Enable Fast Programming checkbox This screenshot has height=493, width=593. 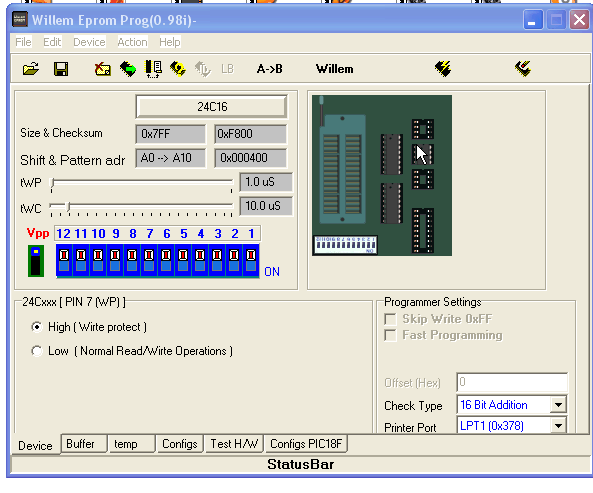click(390, 335)
